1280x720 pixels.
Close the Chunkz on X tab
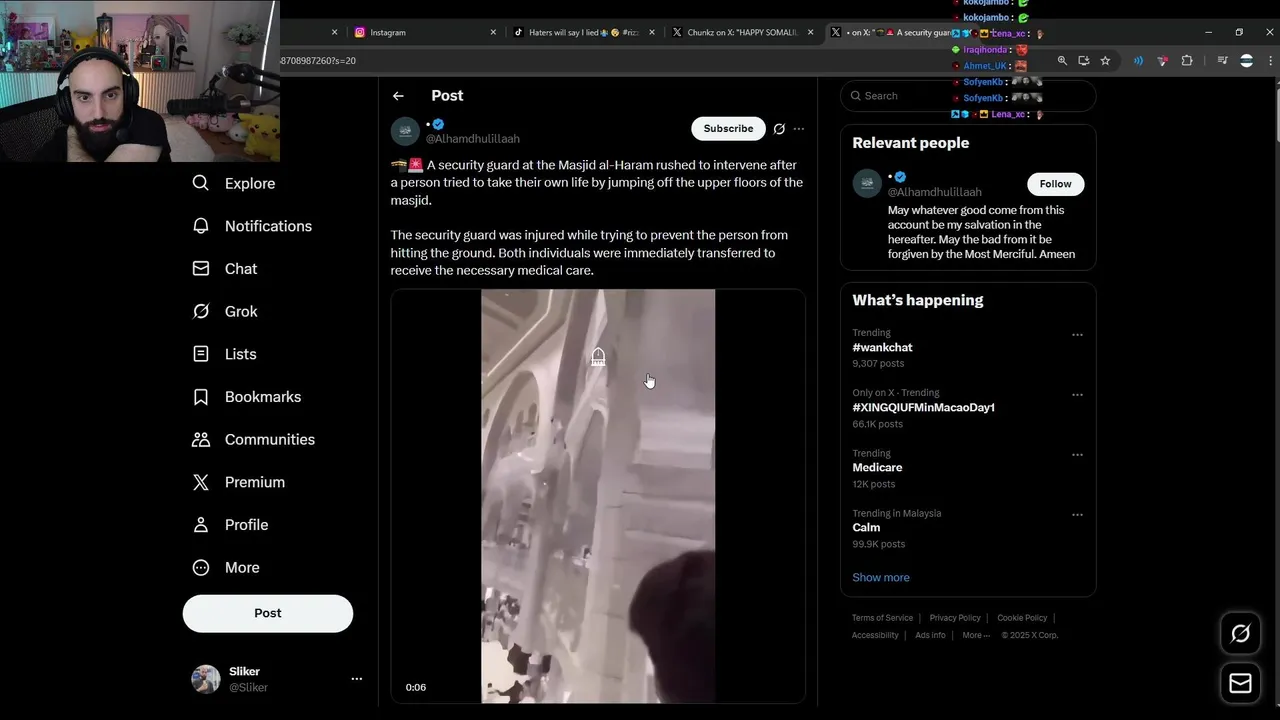(x=810, y=32)
